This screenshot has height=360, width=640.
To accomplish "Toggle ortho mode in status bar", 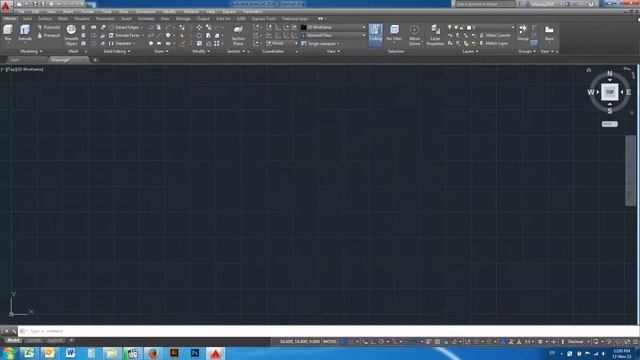I will (x=373, y=342).
